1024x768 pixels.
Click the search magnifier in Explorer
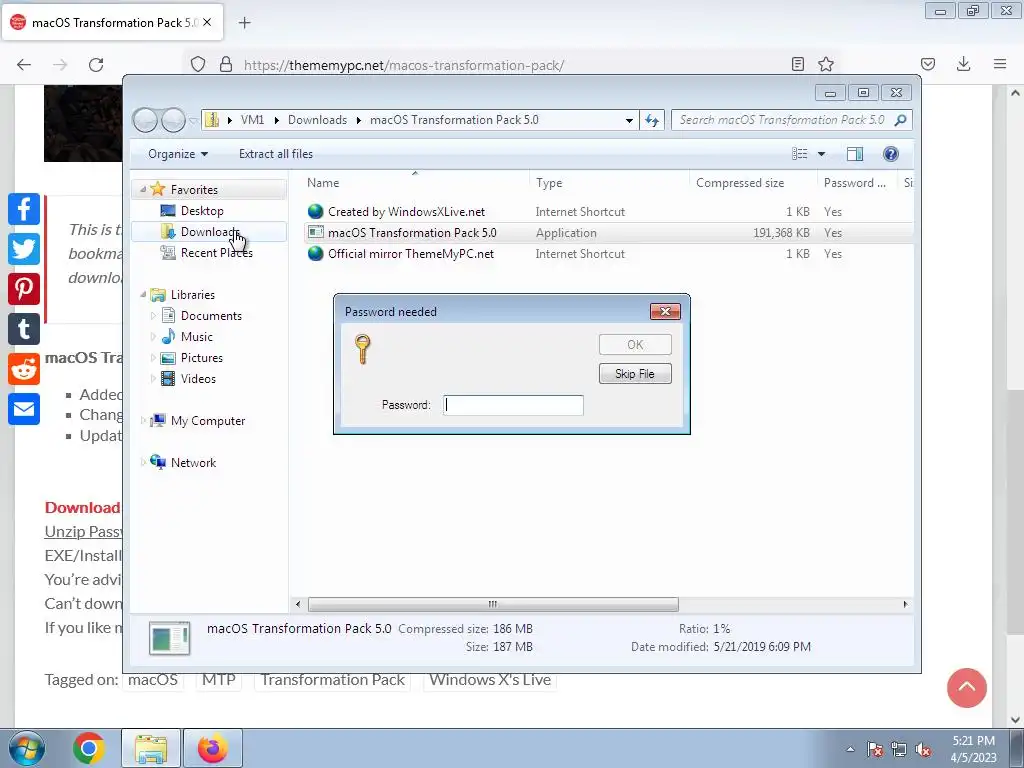901,120
